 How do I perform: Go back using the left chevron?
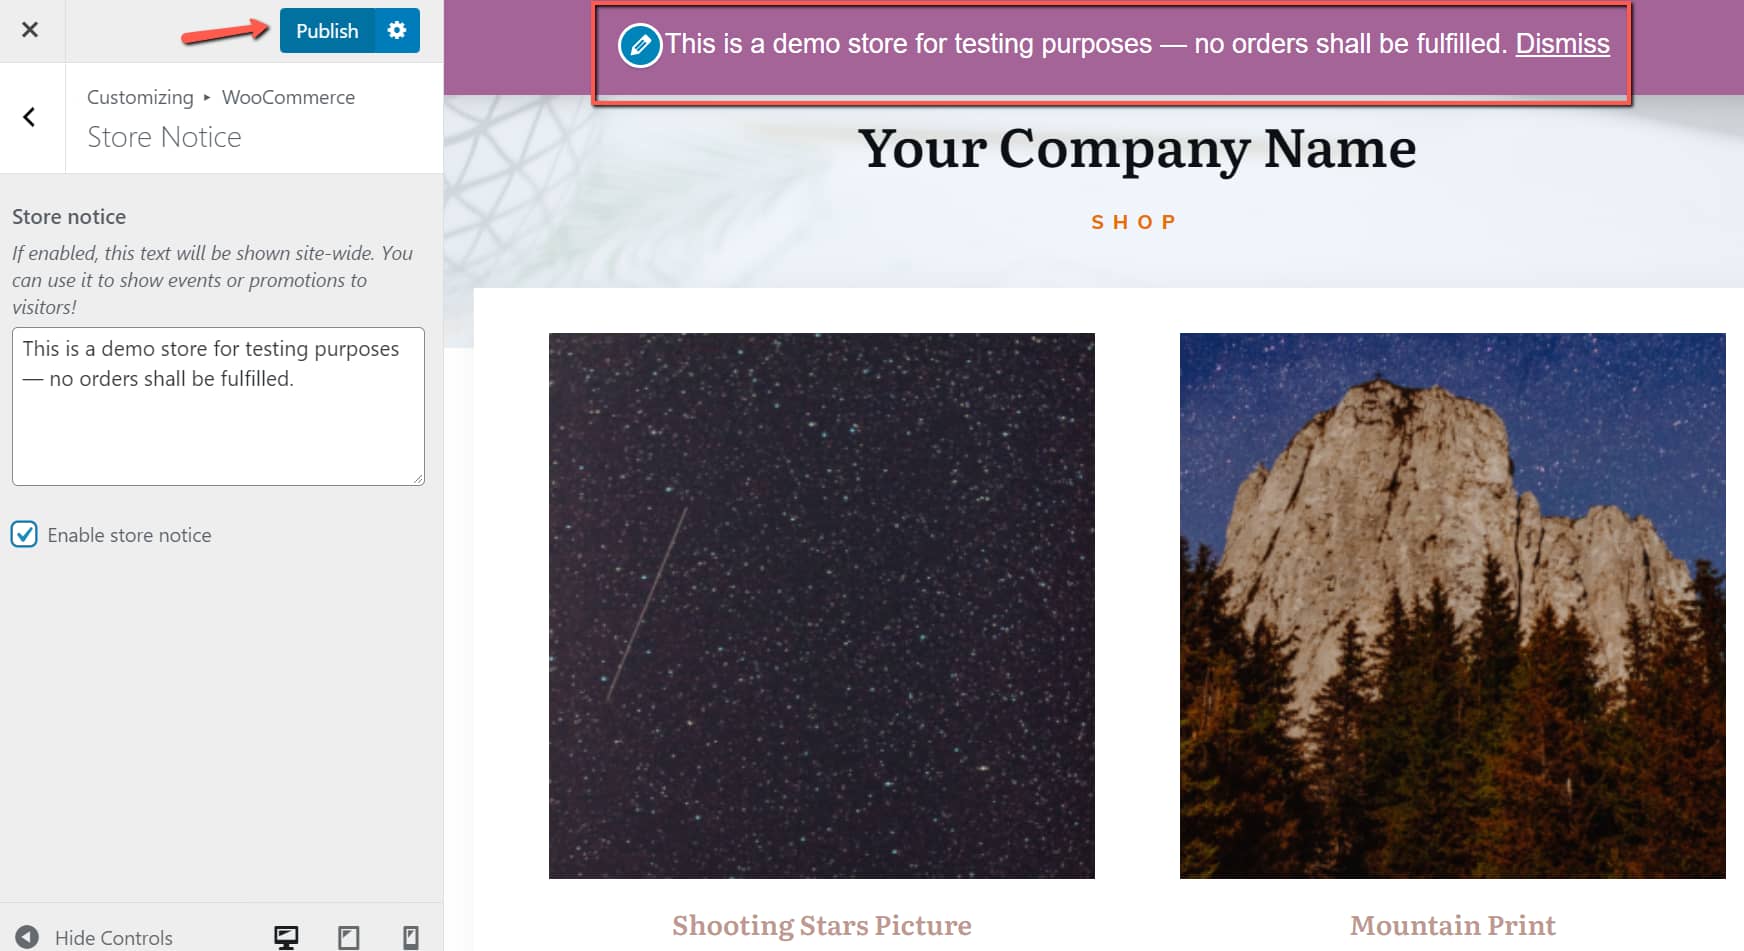(x=30, y=117)
